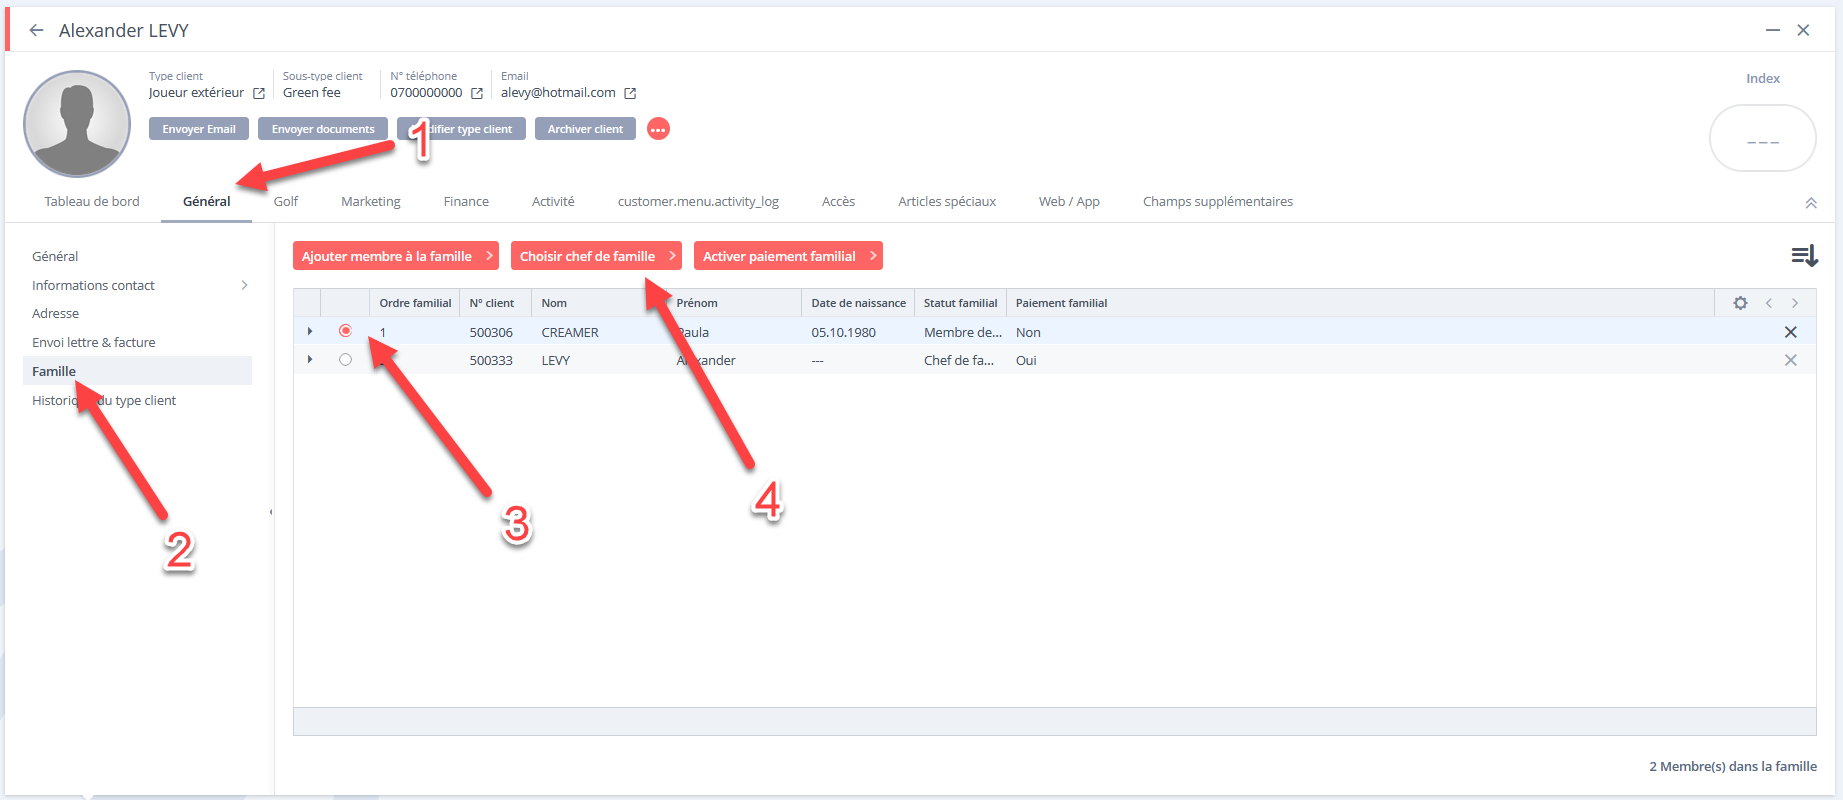This screenshot has height=800, width=1843.
Task: Select the CREAMER row radio button
Action: tap(345, 331)
